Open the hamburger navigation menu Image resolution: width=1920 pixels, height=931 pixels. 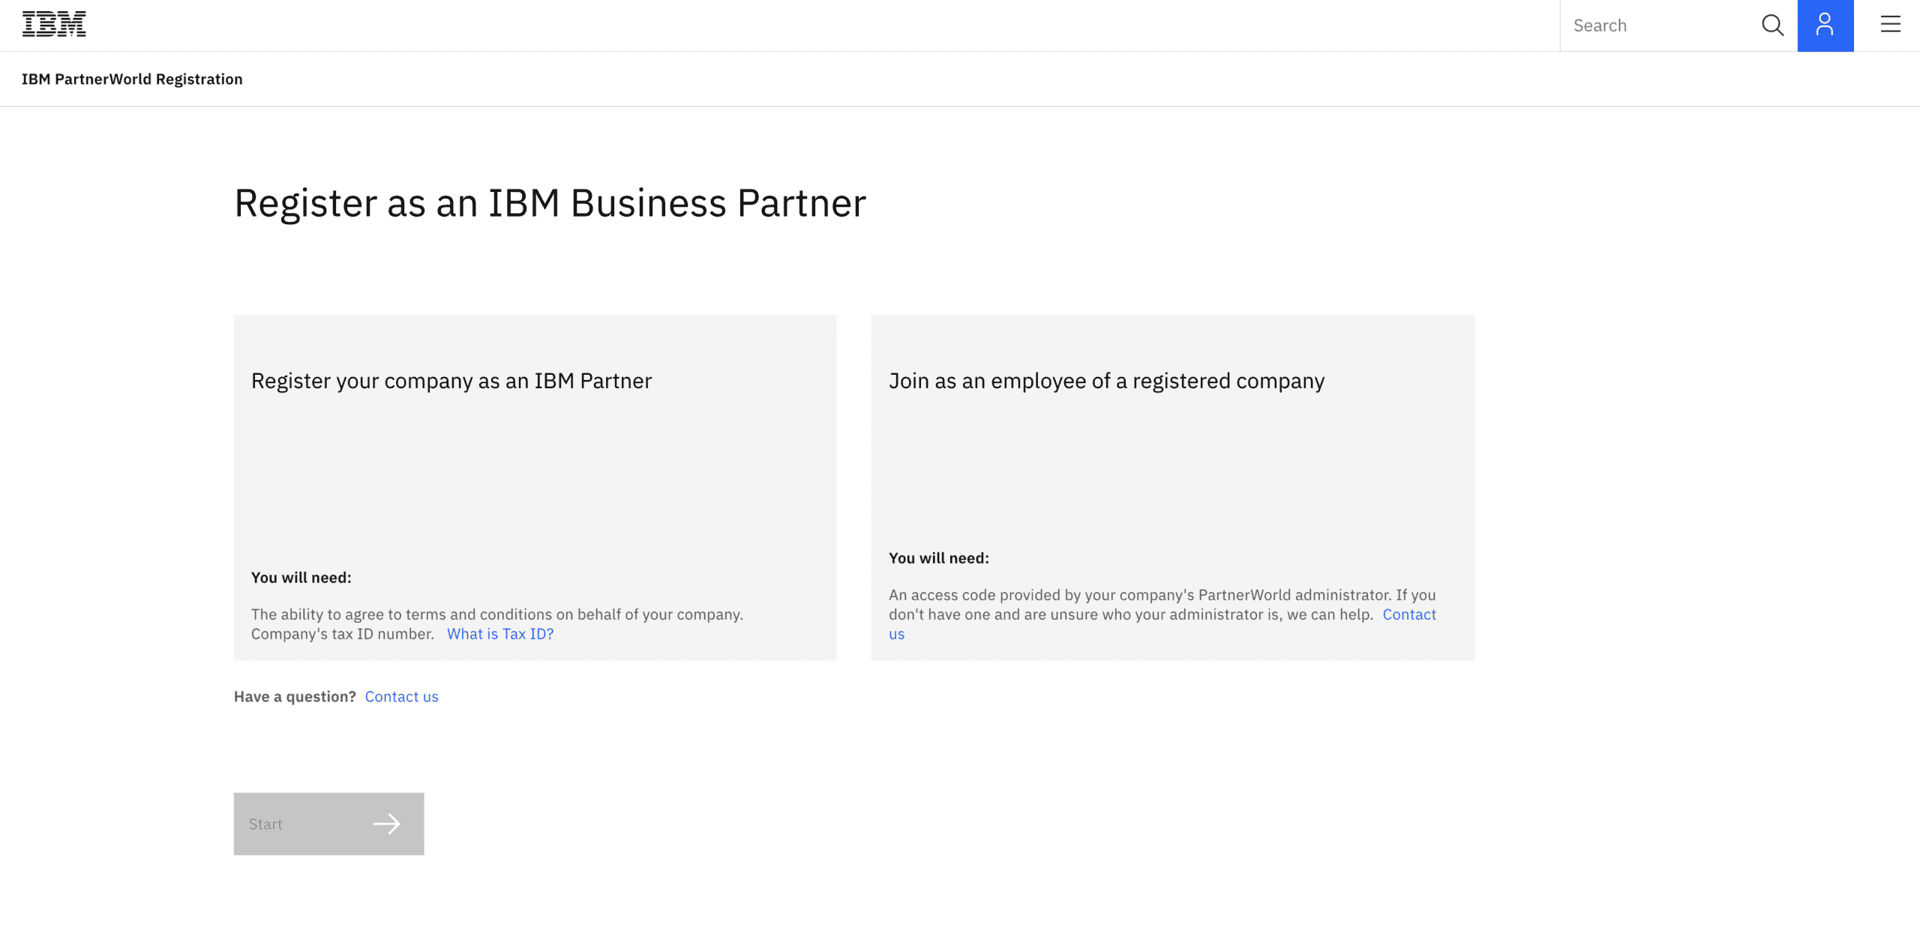[1890, 25]
